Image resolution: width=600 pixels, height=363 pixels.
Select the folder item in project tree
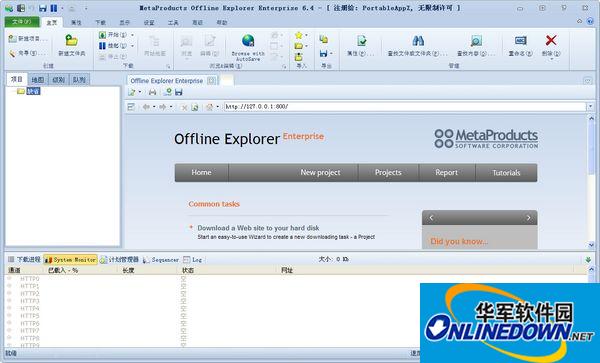pos(29,91)
